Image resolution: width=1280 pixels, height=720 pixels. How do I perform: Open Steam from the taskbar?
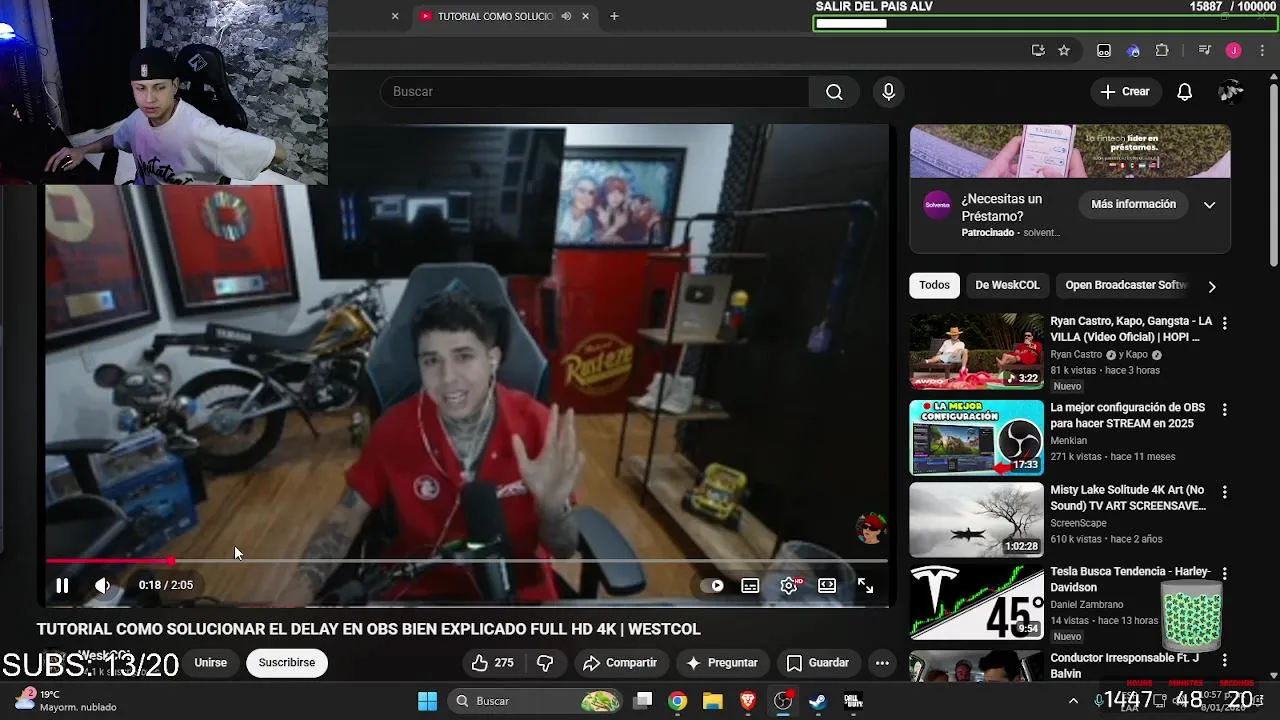818,701
